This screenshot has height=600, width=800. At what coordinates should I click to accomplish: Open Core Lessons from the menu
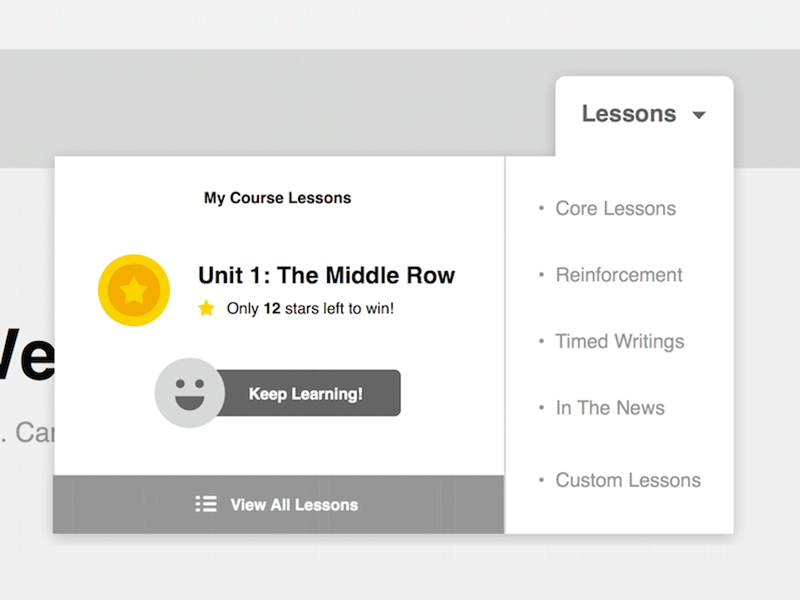click(616, 208)
